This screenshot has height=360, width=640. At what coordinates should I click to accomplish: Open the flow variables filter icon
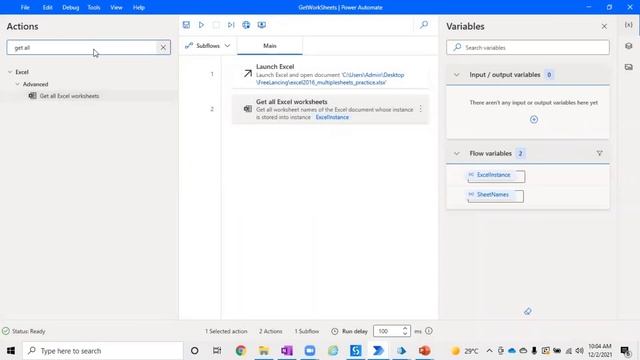click(600, 153)
